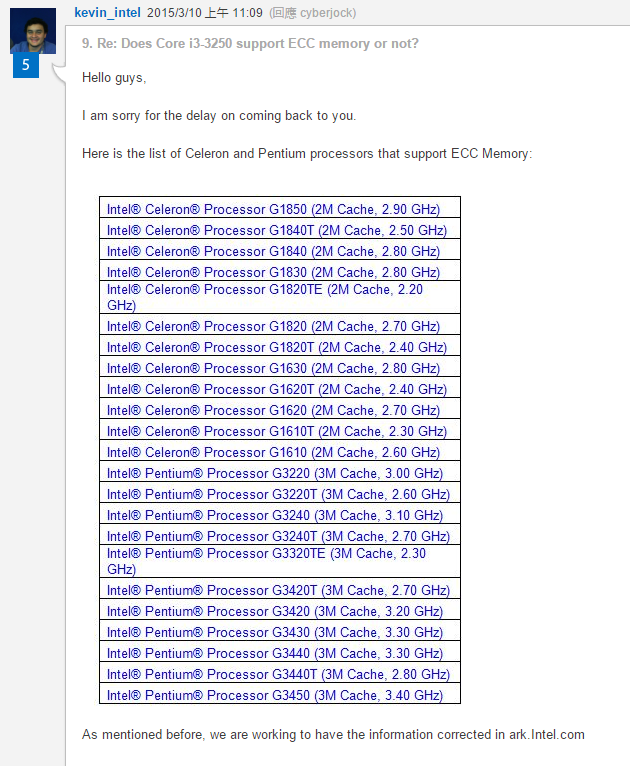Screen dimensions: 630x766
Task: Open Celeron Processor G1840 2.80 GHz link
Action: pyautogui.click(x=273, y=252)
